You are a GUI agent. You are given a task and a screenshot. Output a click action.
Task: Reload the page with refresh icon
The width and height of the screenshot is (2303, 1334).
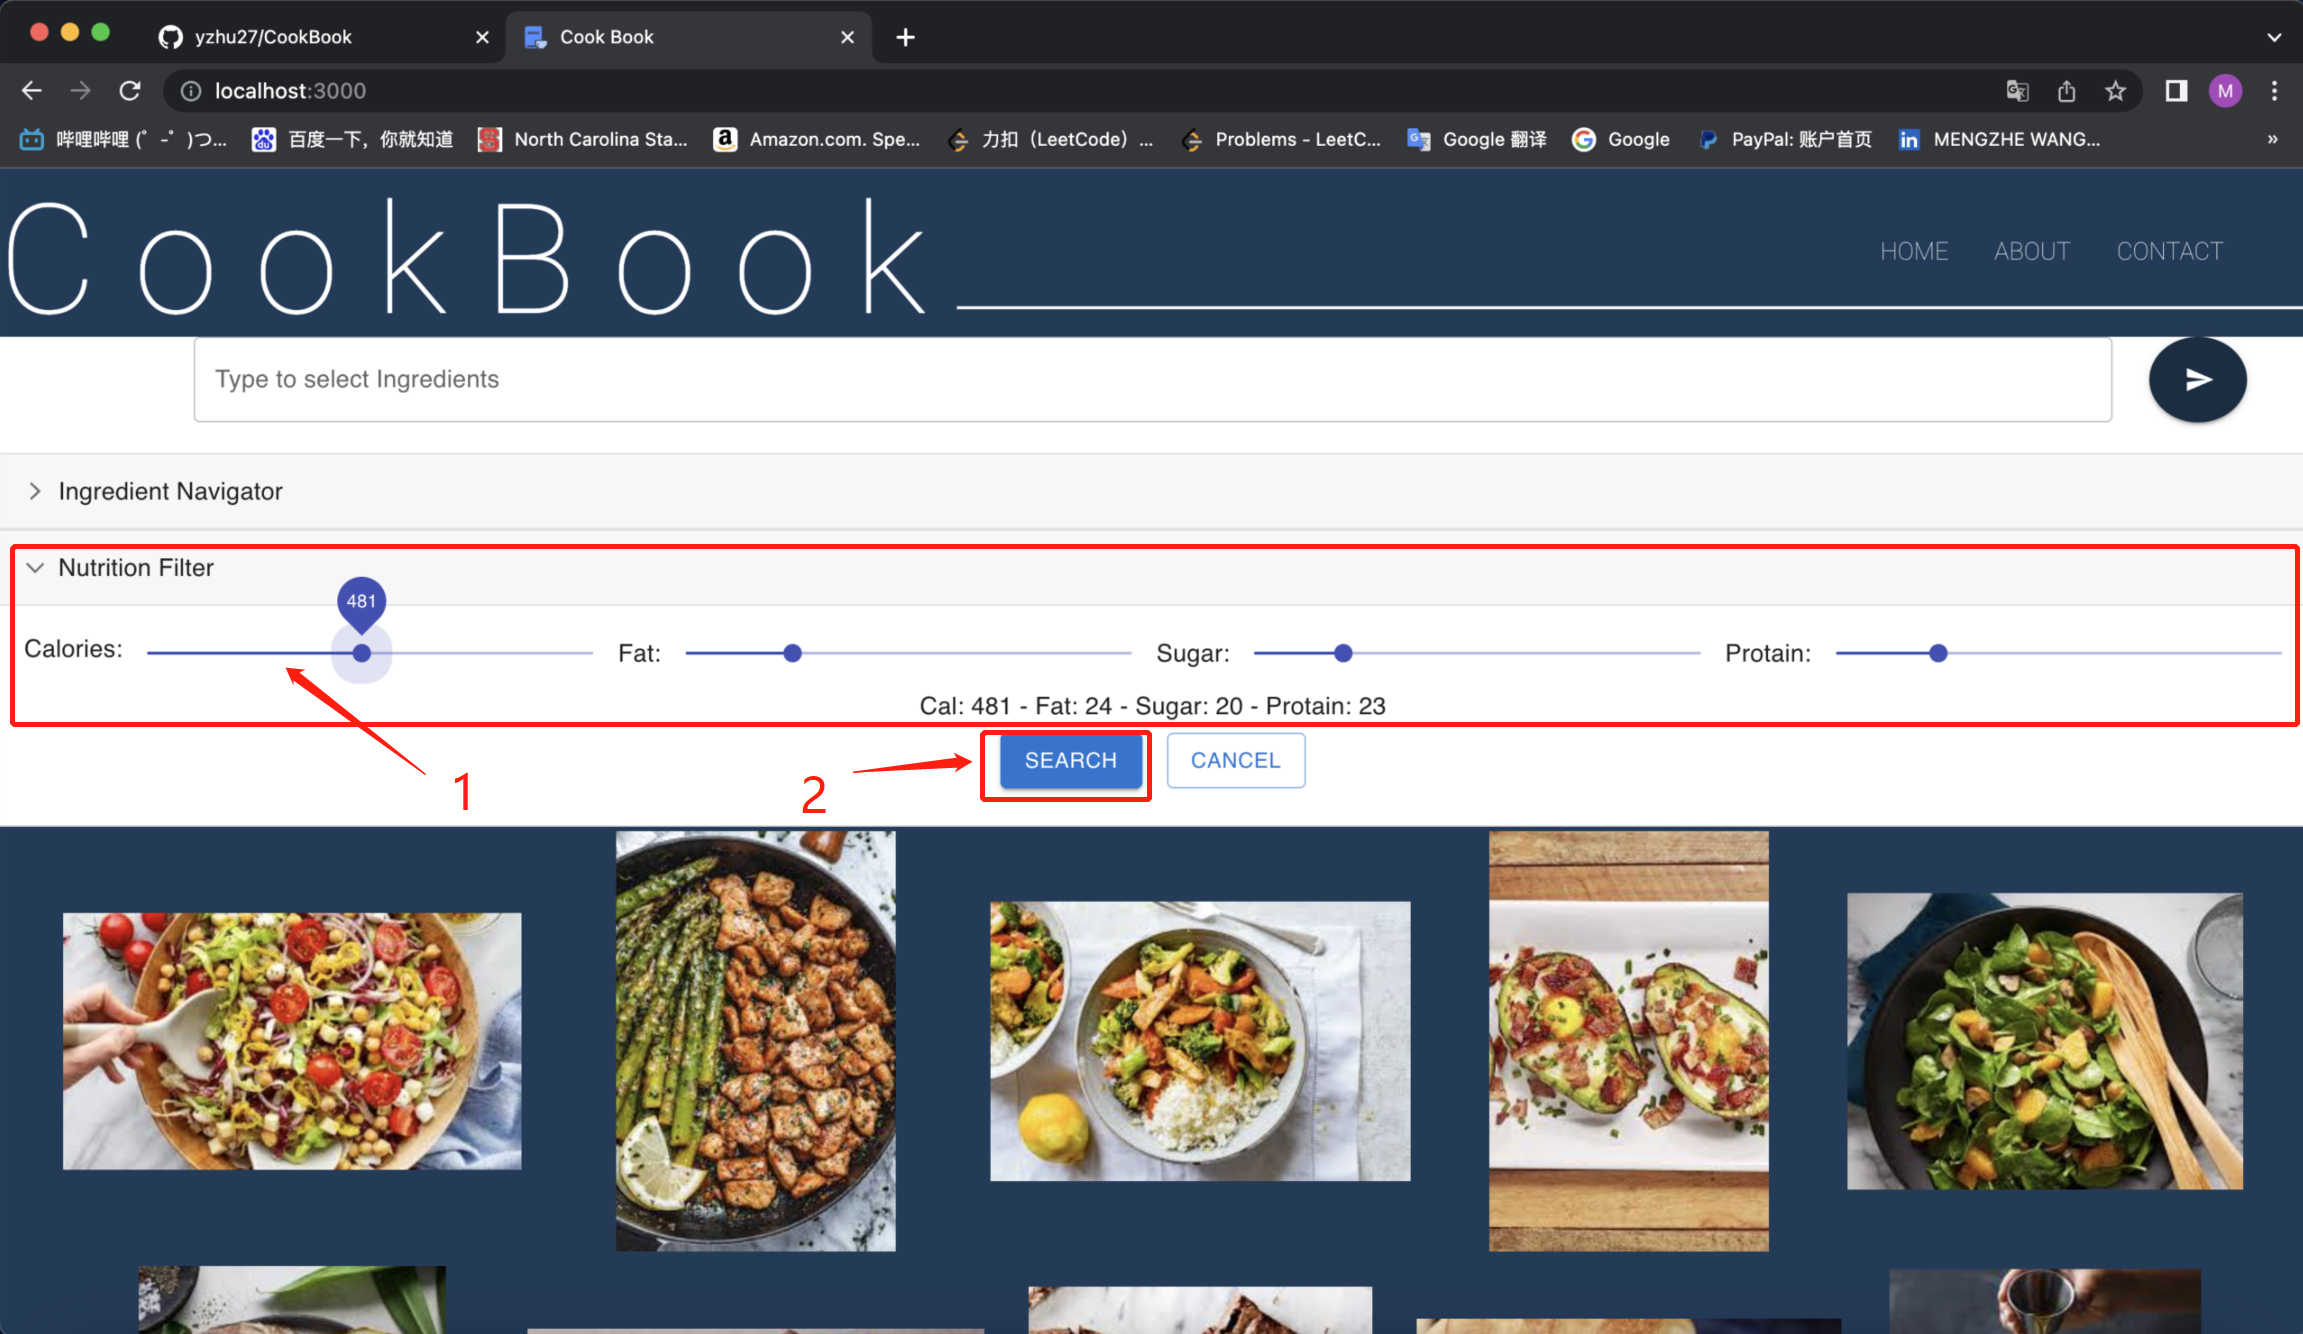coord(130,91)
